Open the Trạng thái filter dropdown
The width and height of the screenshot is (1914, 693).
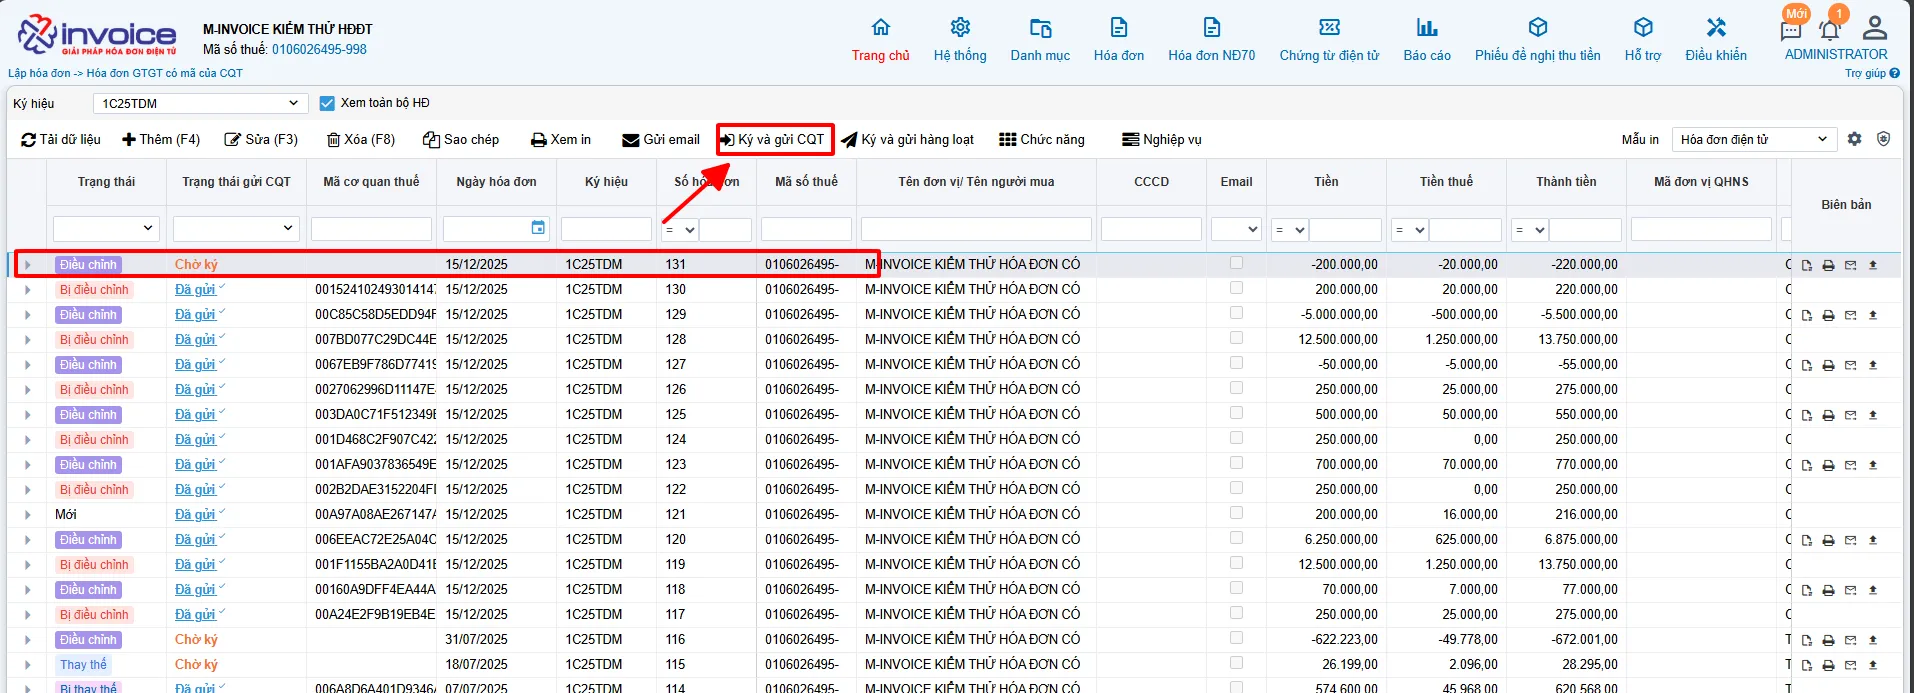click(106, 229)
